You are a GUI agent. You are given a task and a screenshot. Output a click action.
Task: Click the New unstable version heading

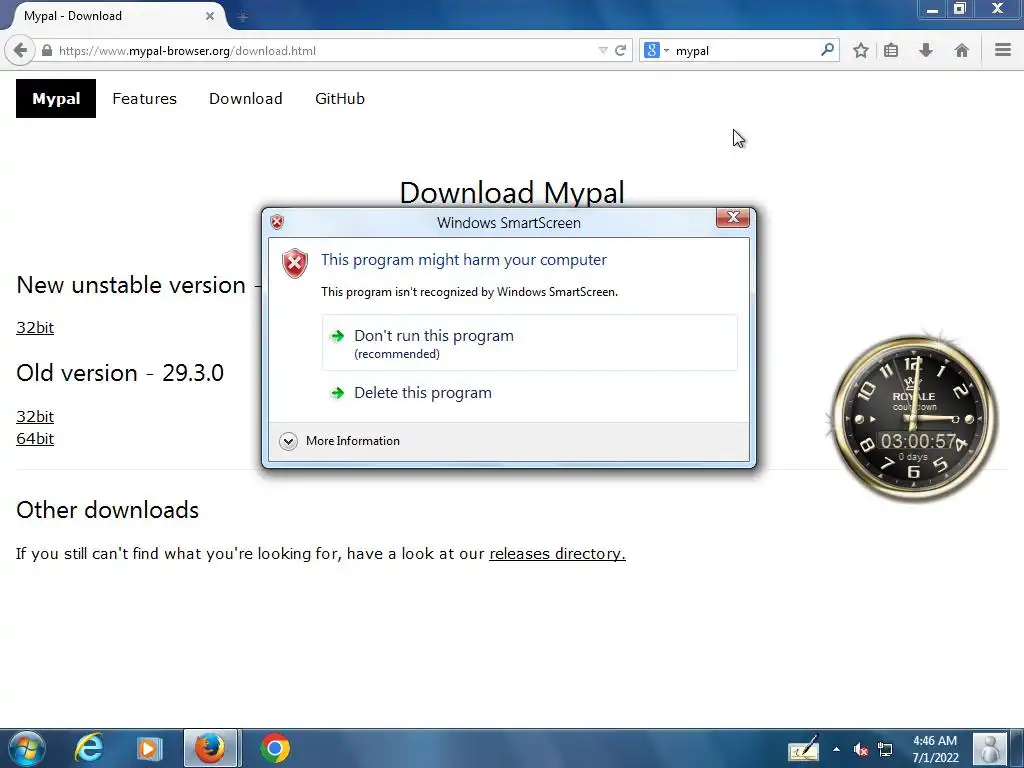[131, 285]
